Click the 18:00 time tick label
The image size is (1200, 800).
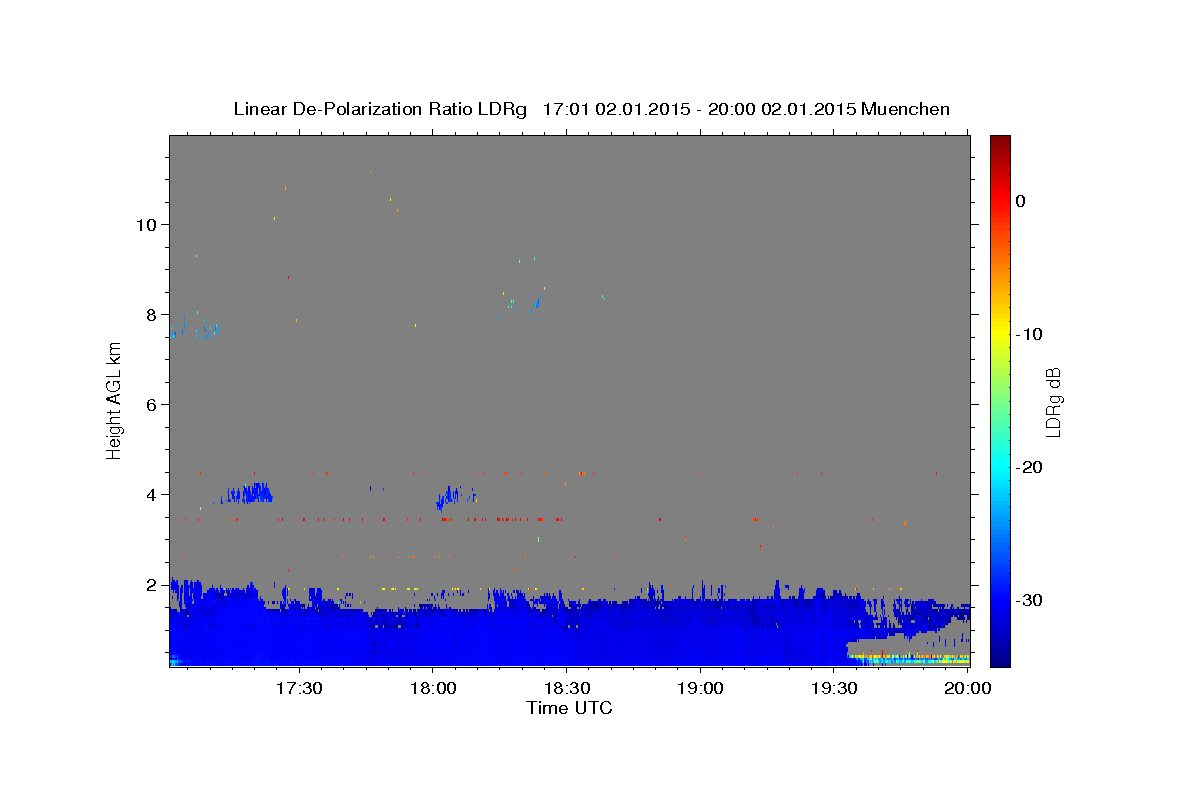[x=432, y=688]
